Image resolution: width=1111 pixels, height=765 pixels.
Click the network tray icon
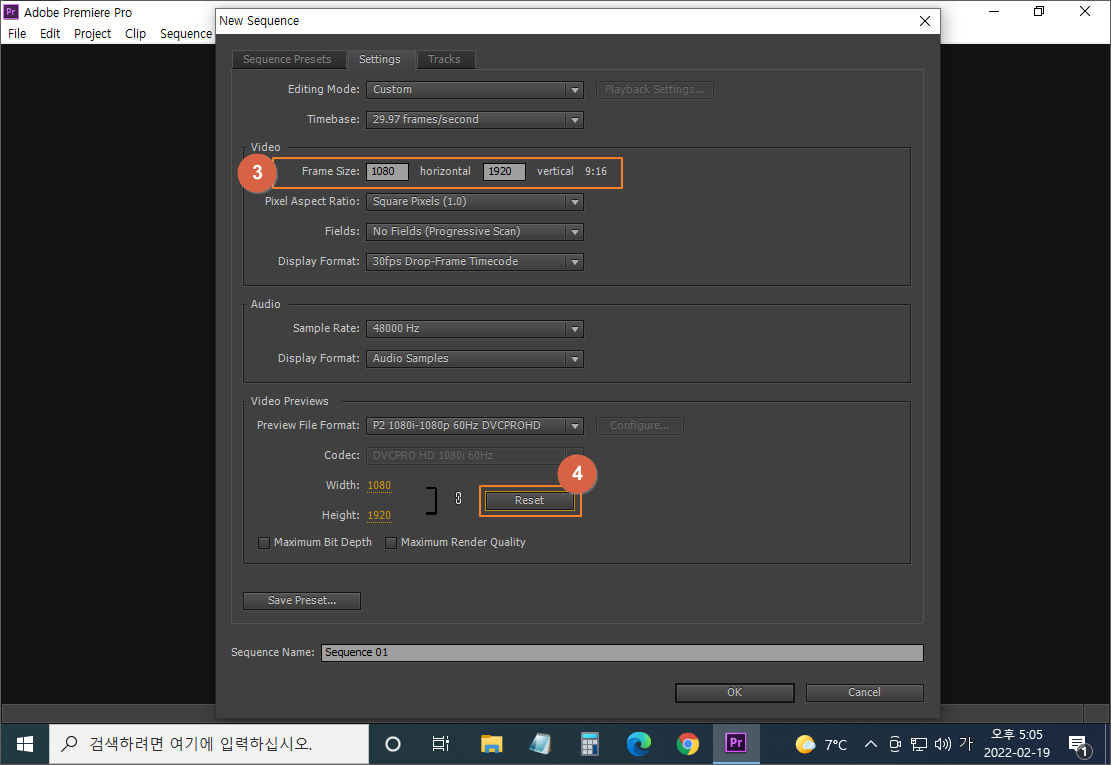click(919, 744)
